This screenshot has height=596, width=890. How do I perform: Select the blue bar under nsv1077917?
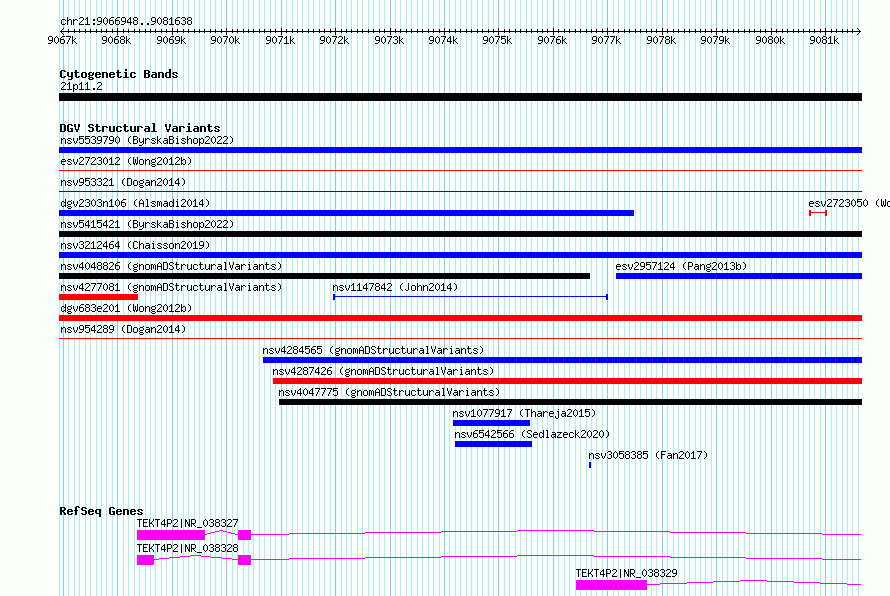pos(492,423)
